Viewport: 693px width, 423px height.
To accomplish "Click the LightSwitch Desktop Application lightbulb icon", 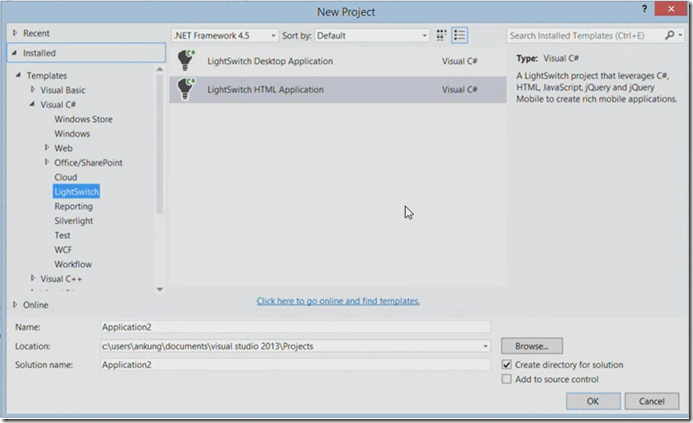I will tap(186, 60).
